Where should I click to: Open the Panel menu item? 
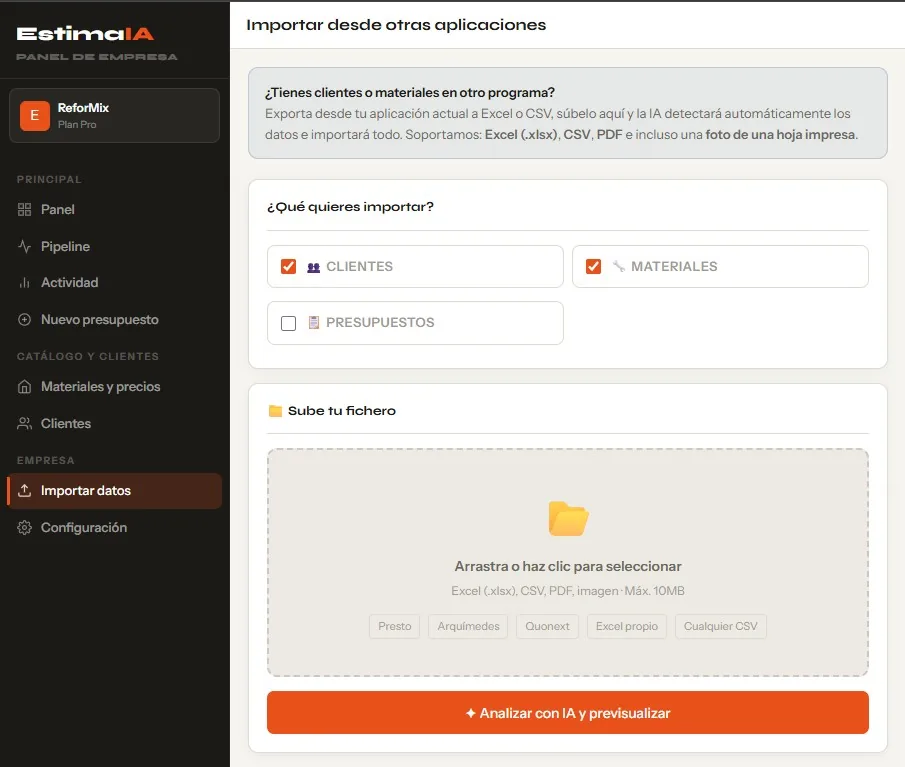pos(114,209)
